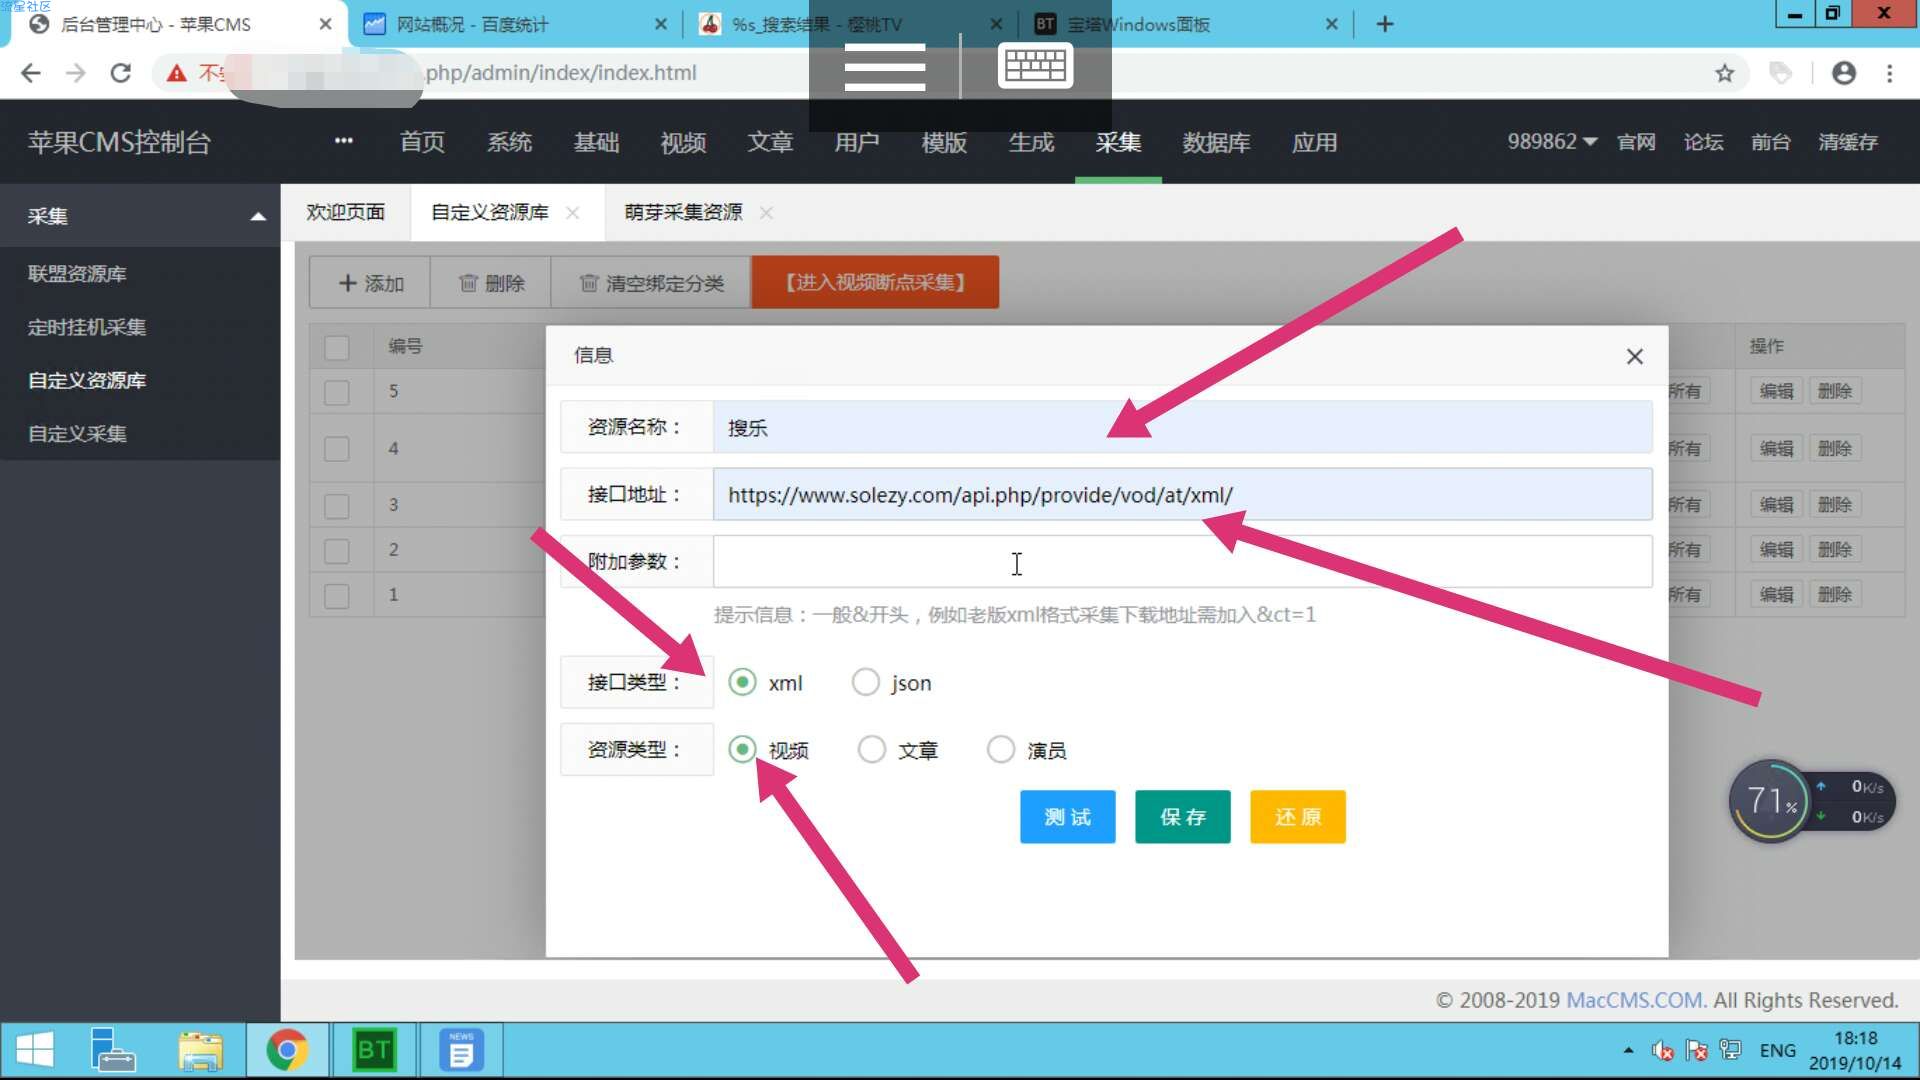Switch to the 欢迎页面 tab
Screen dimensions: 1920x1080
(345, 212)
